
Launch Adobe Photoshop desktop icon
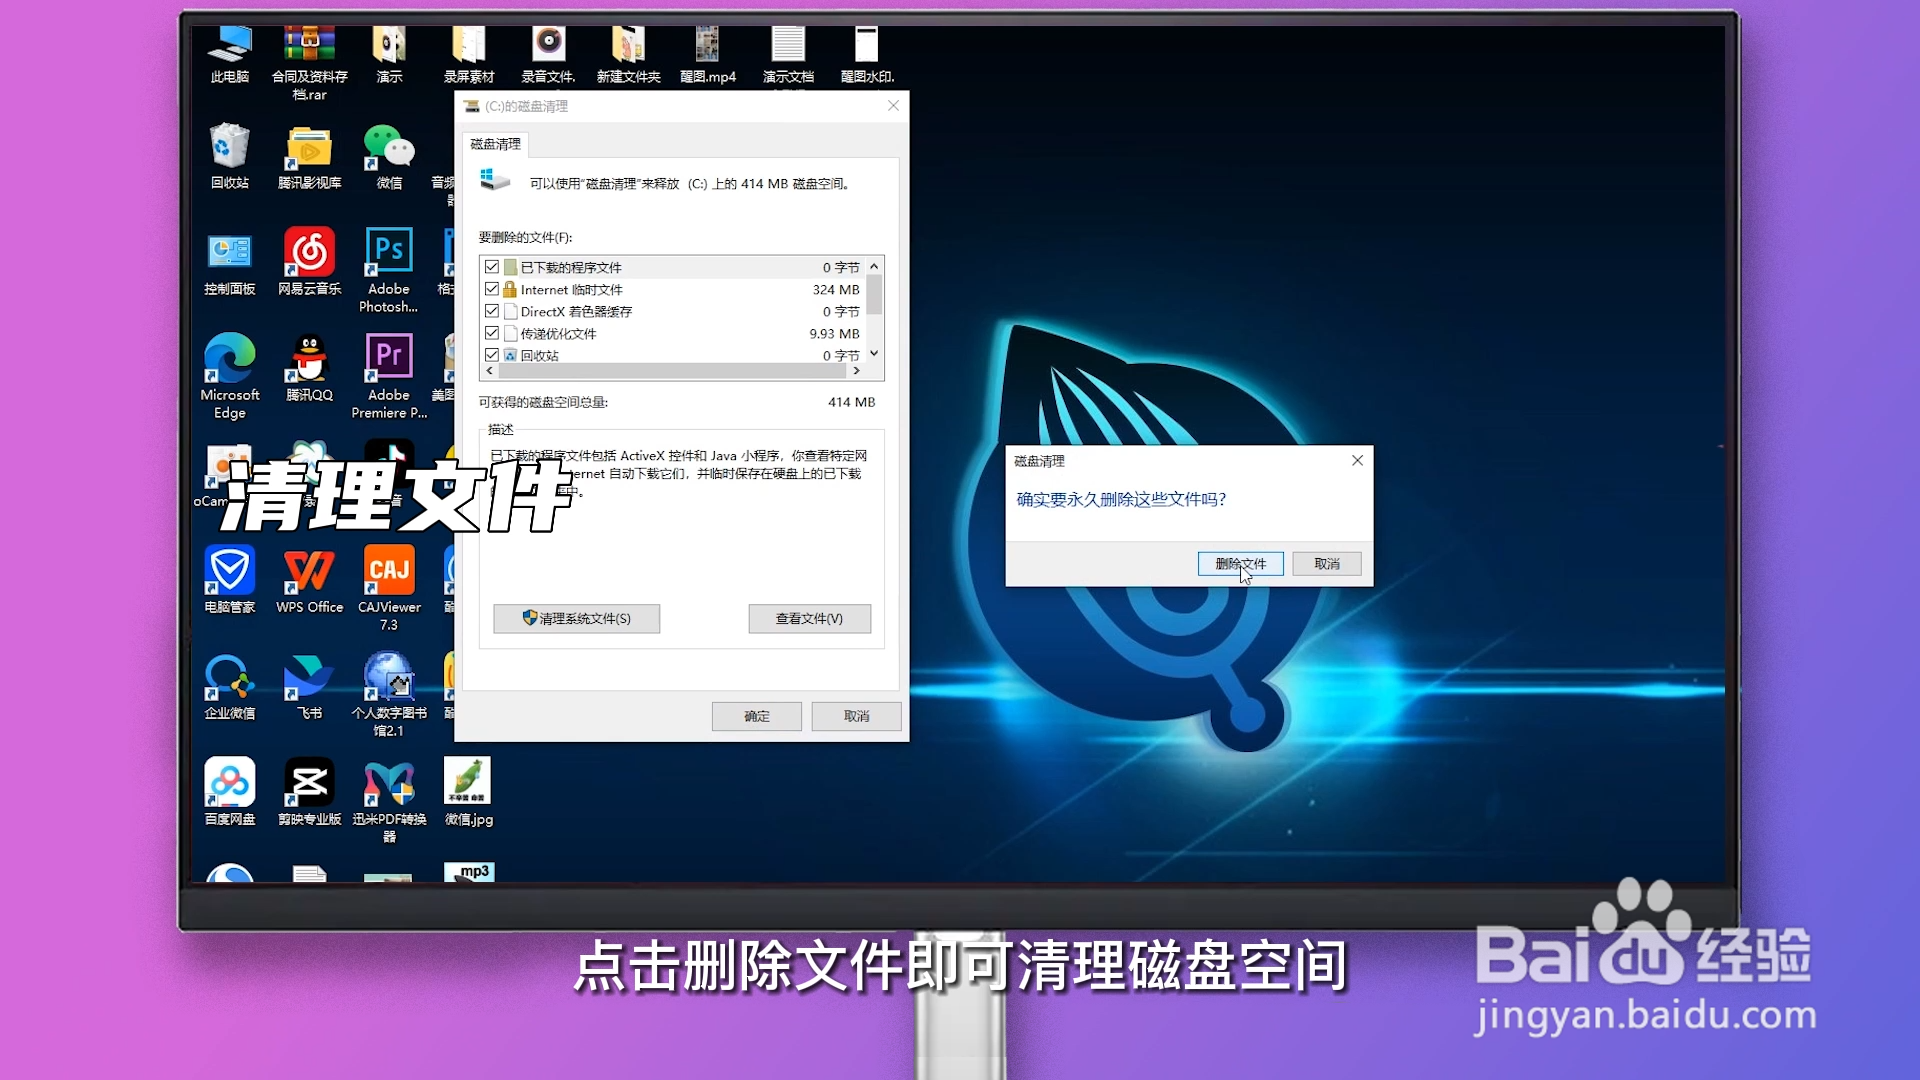389,270
